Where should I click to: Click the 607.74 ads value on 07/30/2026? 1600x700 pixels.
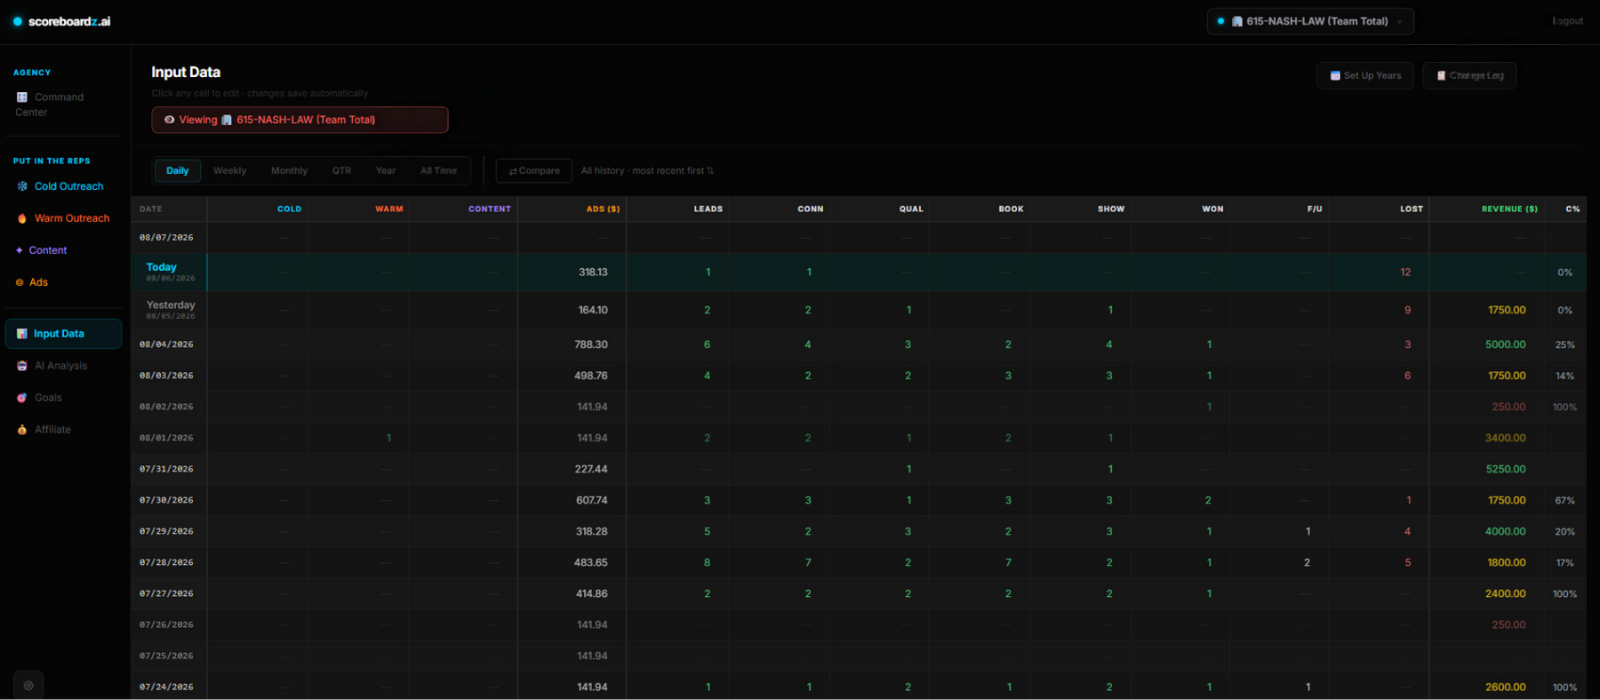pyautogui.click(x=591, y=500)
